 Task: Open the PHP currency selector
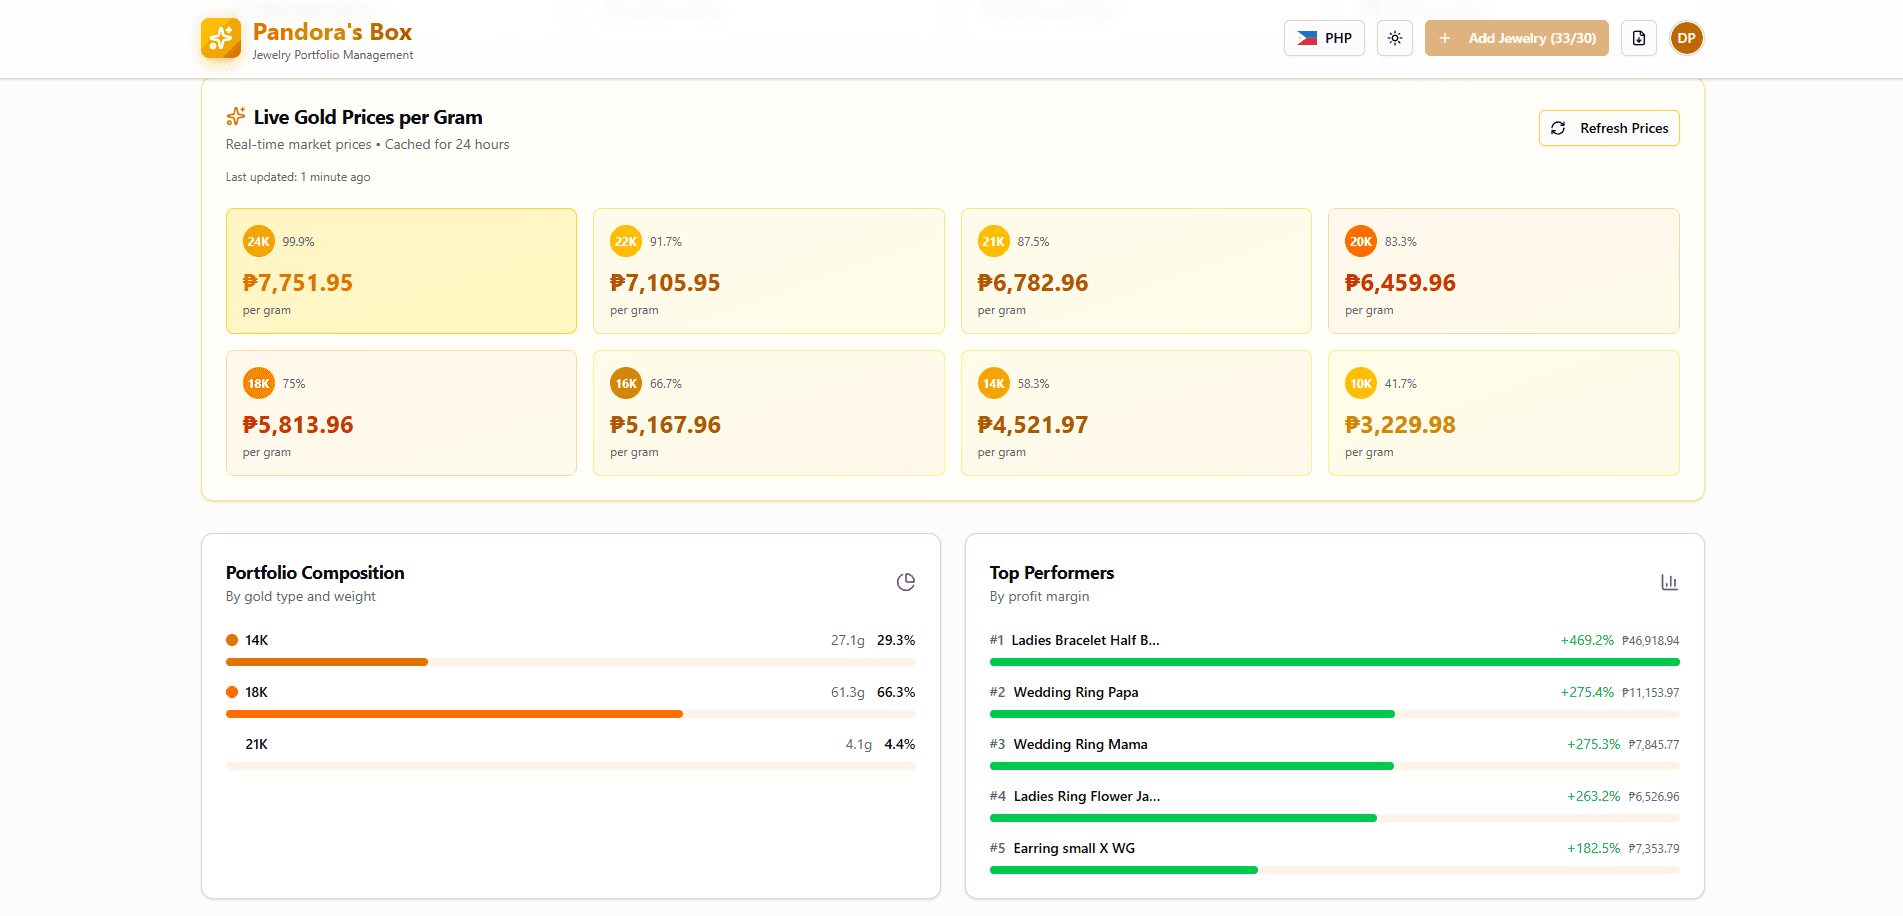tap(1324, 38)
